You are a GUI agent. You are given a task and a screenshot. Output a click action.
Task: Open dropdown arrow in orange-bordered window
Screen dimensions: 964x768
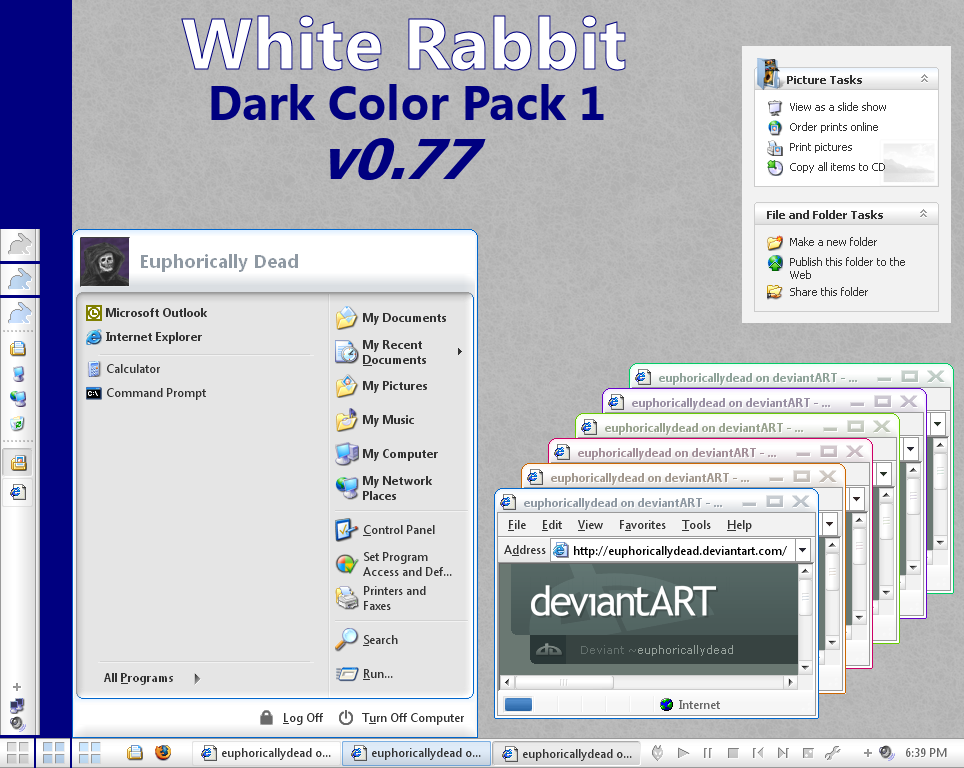coord(830,525)
